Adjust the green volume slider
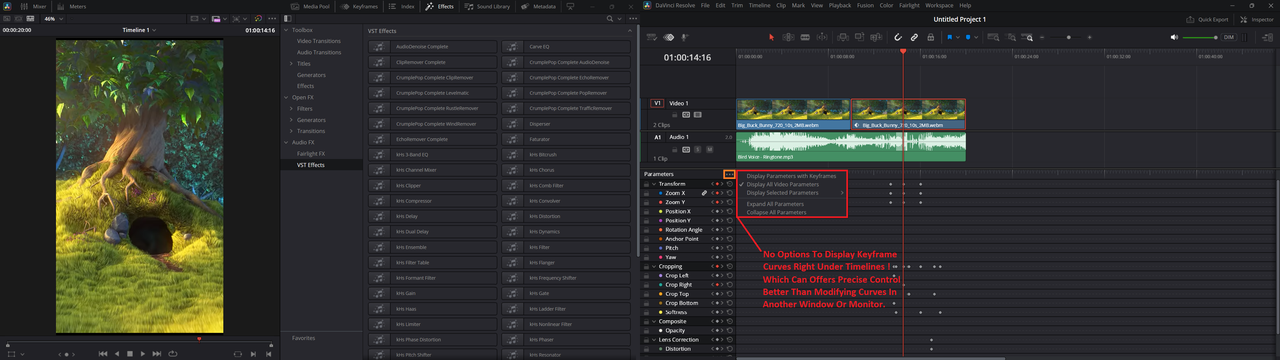Viewport: 1280px width, 360px height. pyautogui.click(x=1200, y=37)
